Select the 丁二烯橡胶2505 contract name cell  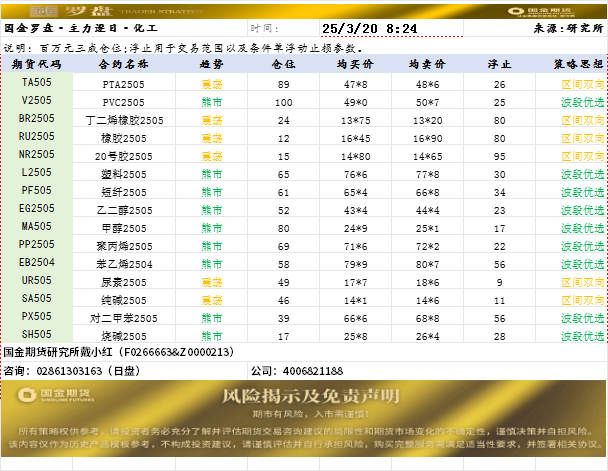coord(124,120)
